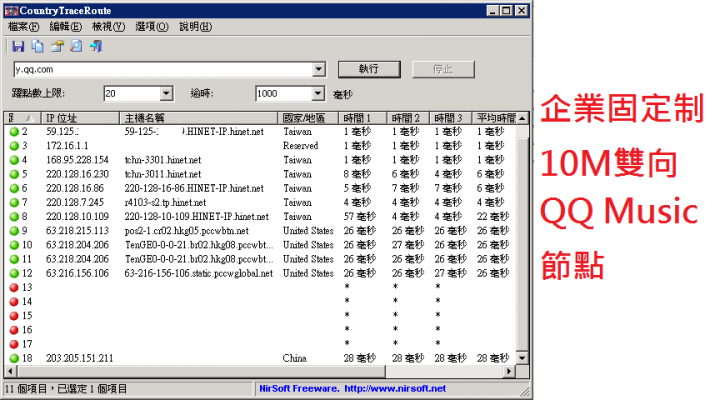720x400 pixels.
Task: Click the 執行 button
Action: (369, 69)
